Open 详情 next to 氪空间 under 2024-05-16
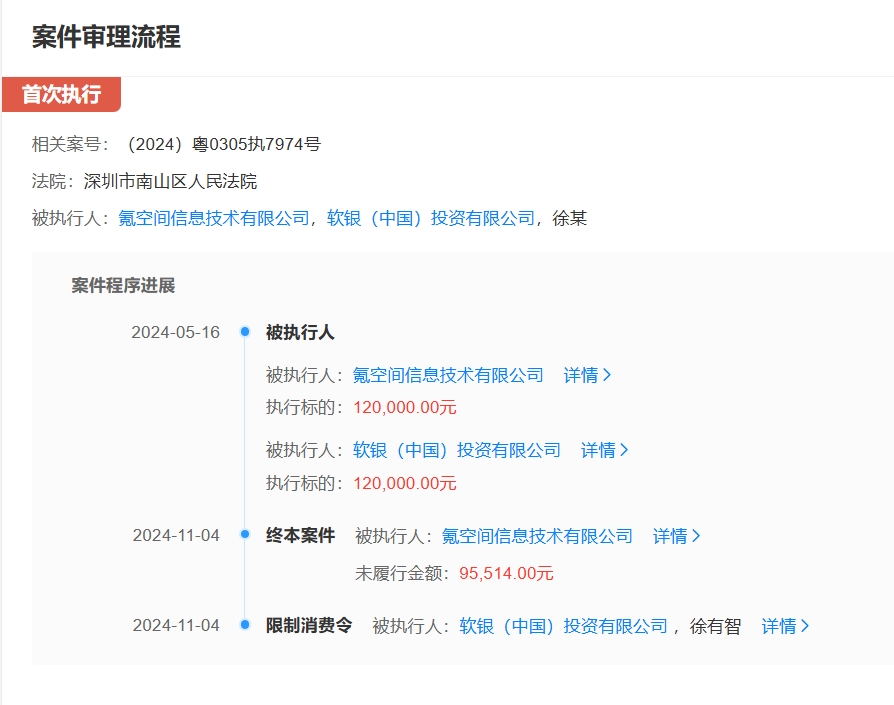This screenshot has height=705, width=894. (587, 375)
